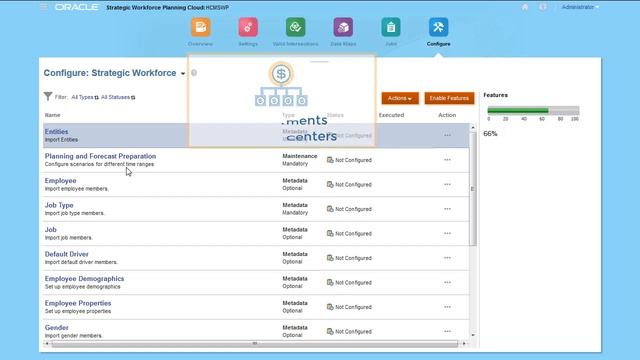Open the Employee Properties link
This screenshot has width=640, height=360.
click(78, 303)
